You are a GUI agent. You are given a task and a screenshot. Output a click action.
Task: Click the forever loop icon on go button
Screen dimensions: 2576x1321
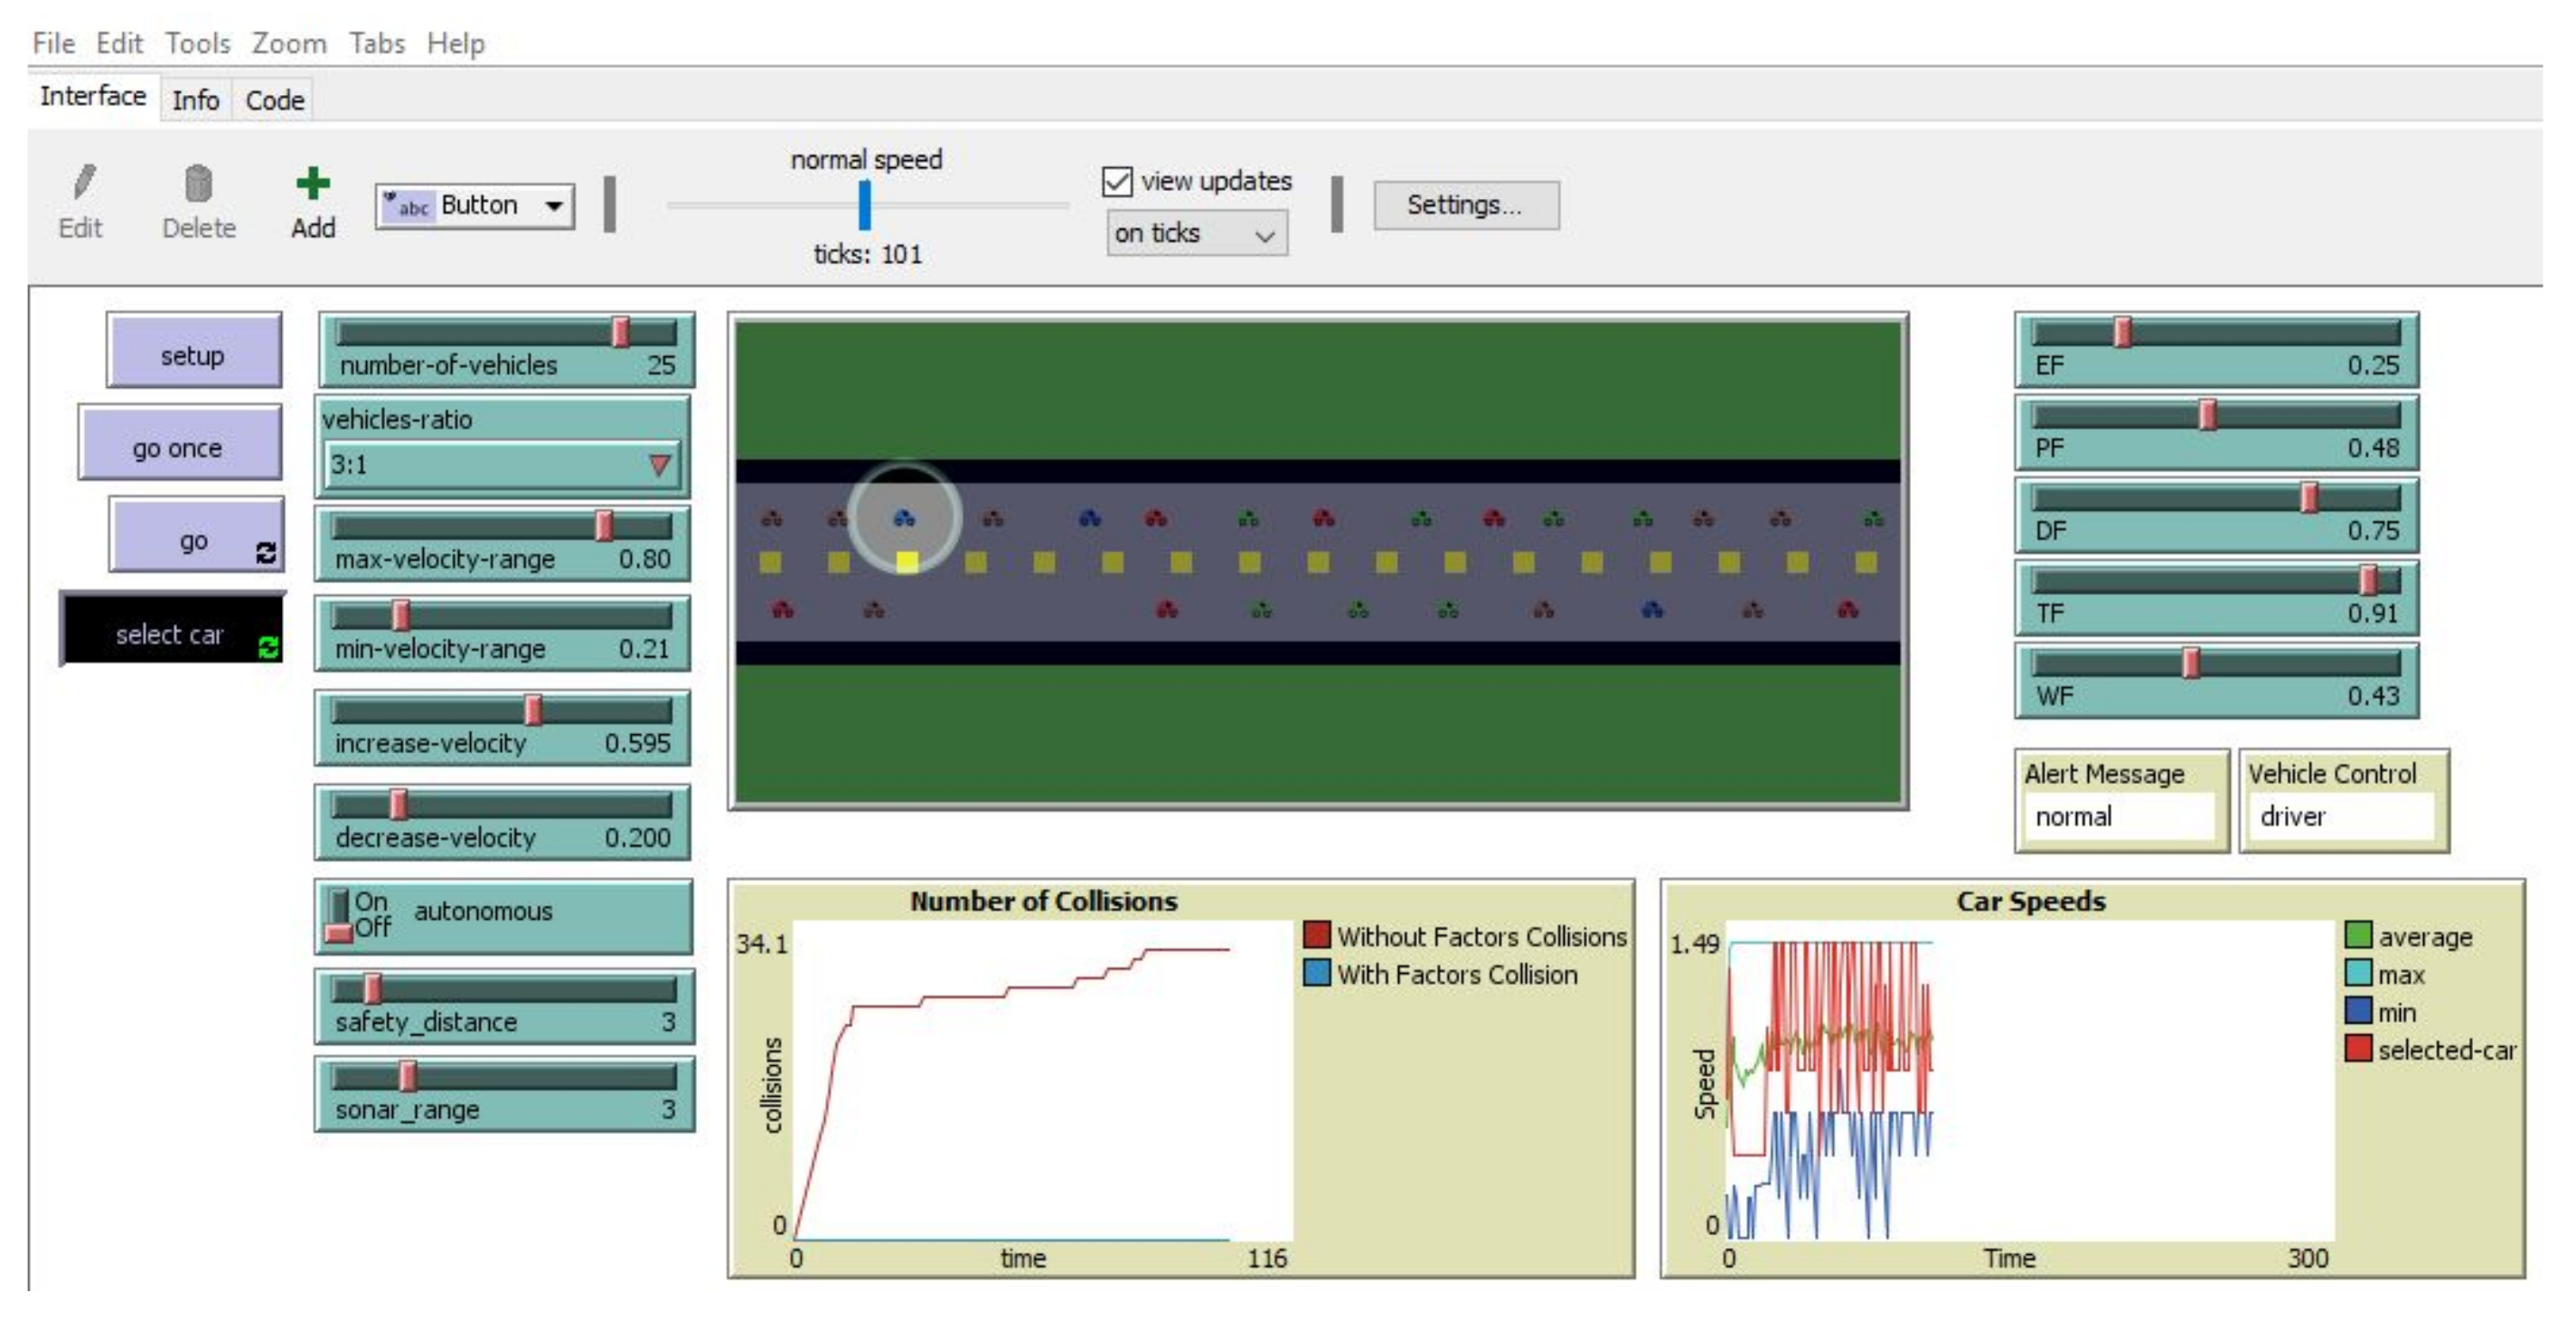[266, 552]
